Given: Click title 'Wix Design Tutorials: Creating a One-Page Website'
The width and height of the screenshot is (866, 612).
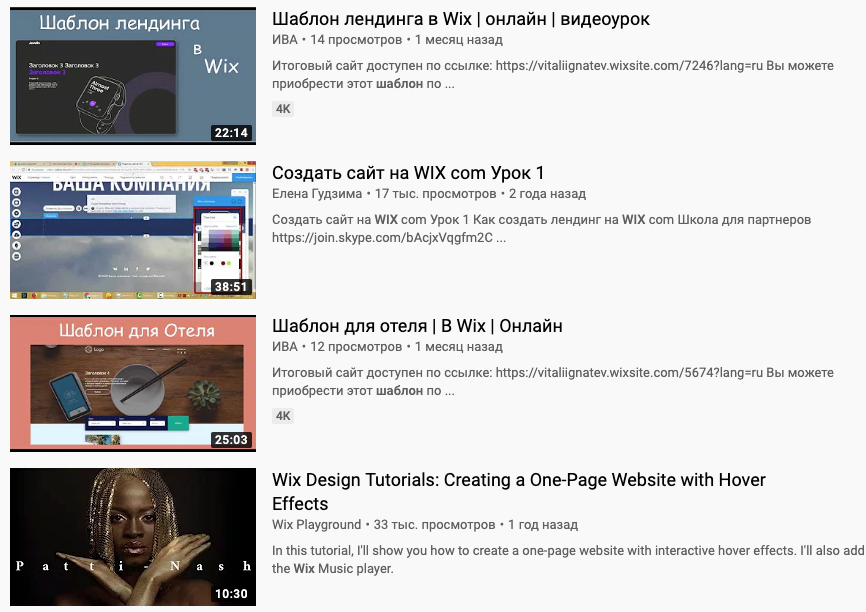Looking at the screenshot, I should click(x=519, y=492).
